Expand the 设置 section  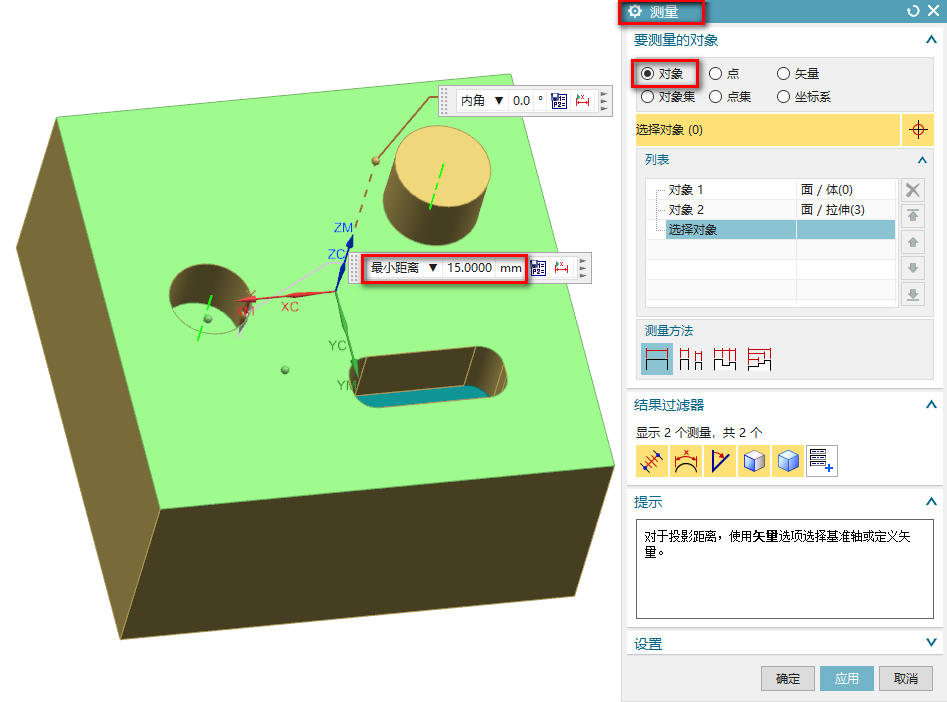coord(931,643)
